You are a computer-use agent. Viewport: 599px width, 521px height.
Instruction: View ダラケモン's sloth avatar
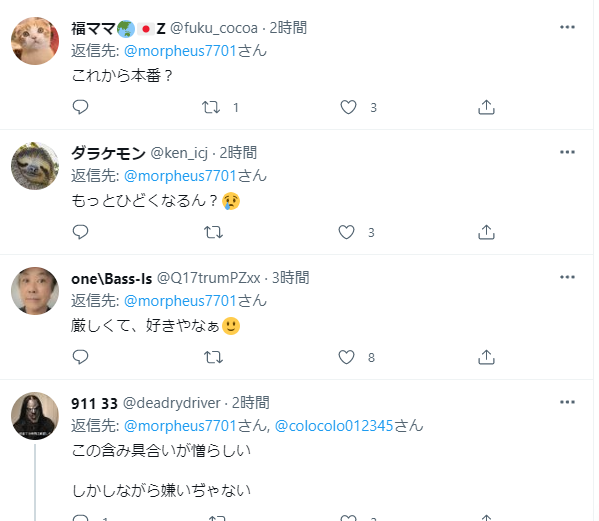point(35,166)
